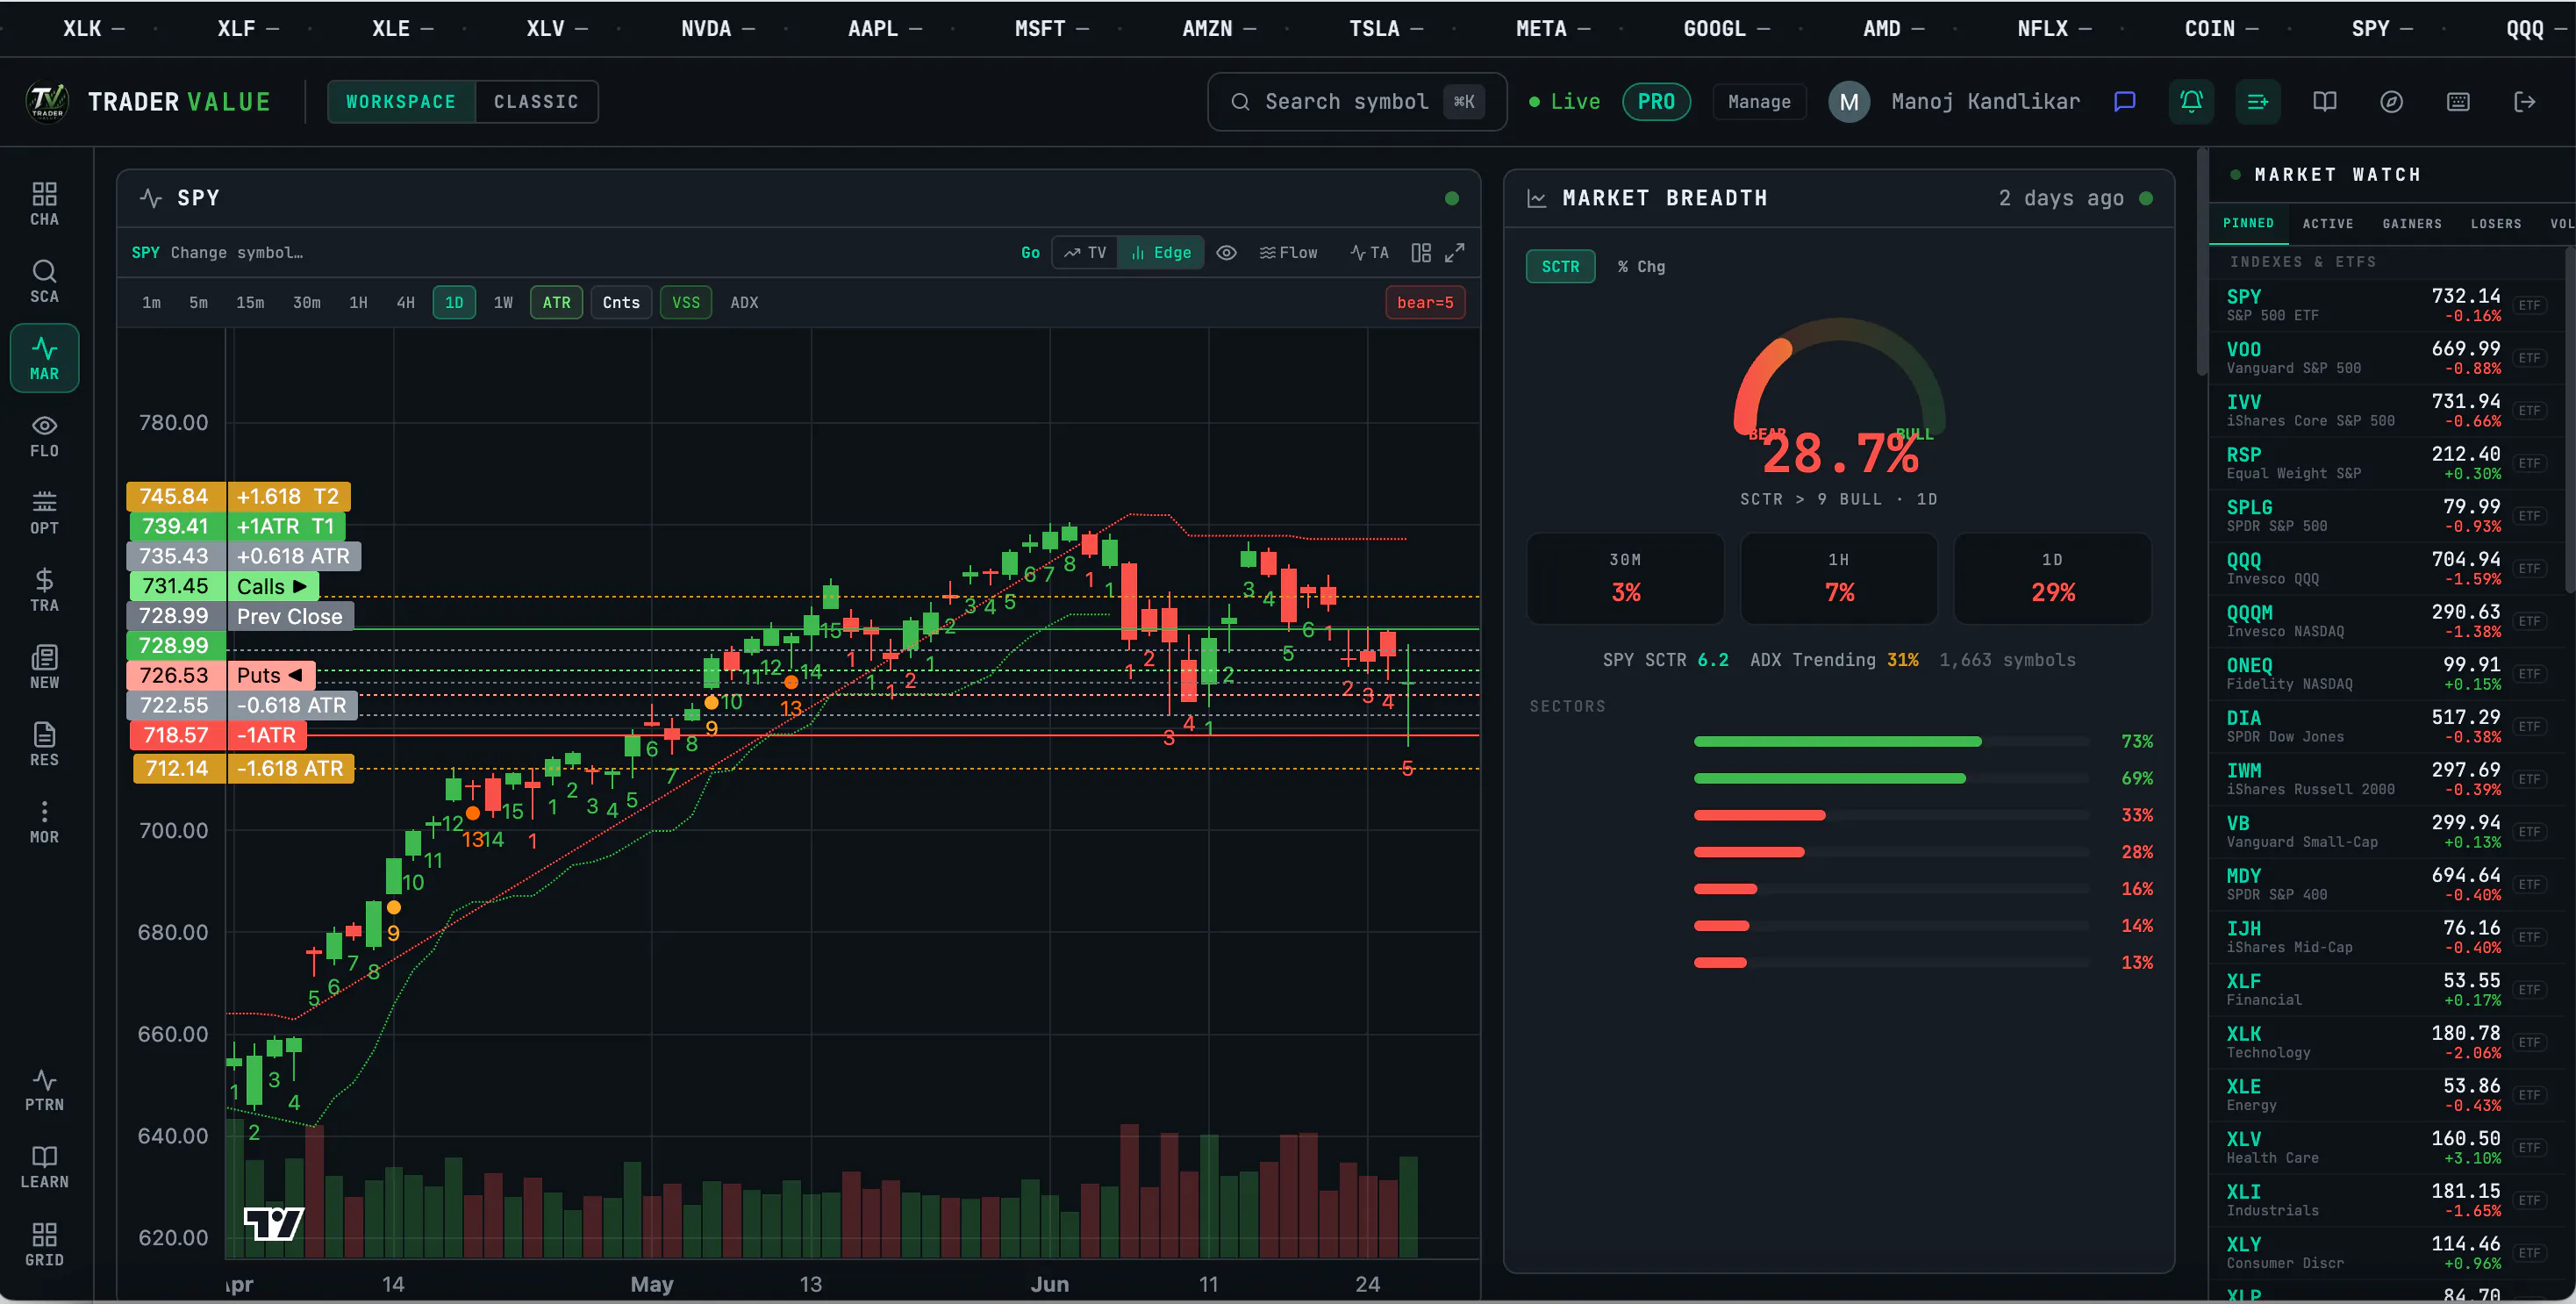Viewport: 2576px width, 1304px height.
Task: Click the user avatar M
Action: pyautogui.click(x=1849, y=101)
